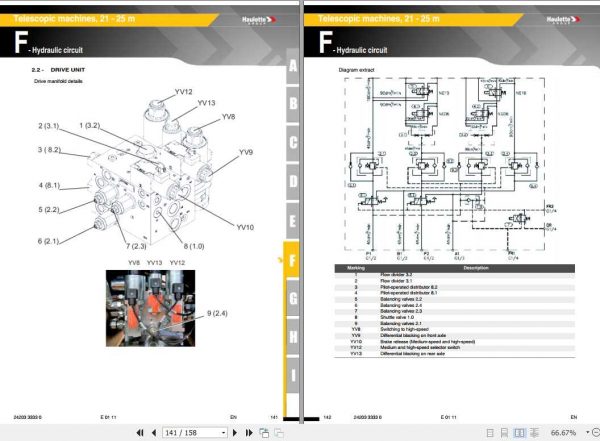The width and height of the screenshot is (600, 441).
Task: Click the '9 (2.4)' photo callout
Action: pos(217,313)
